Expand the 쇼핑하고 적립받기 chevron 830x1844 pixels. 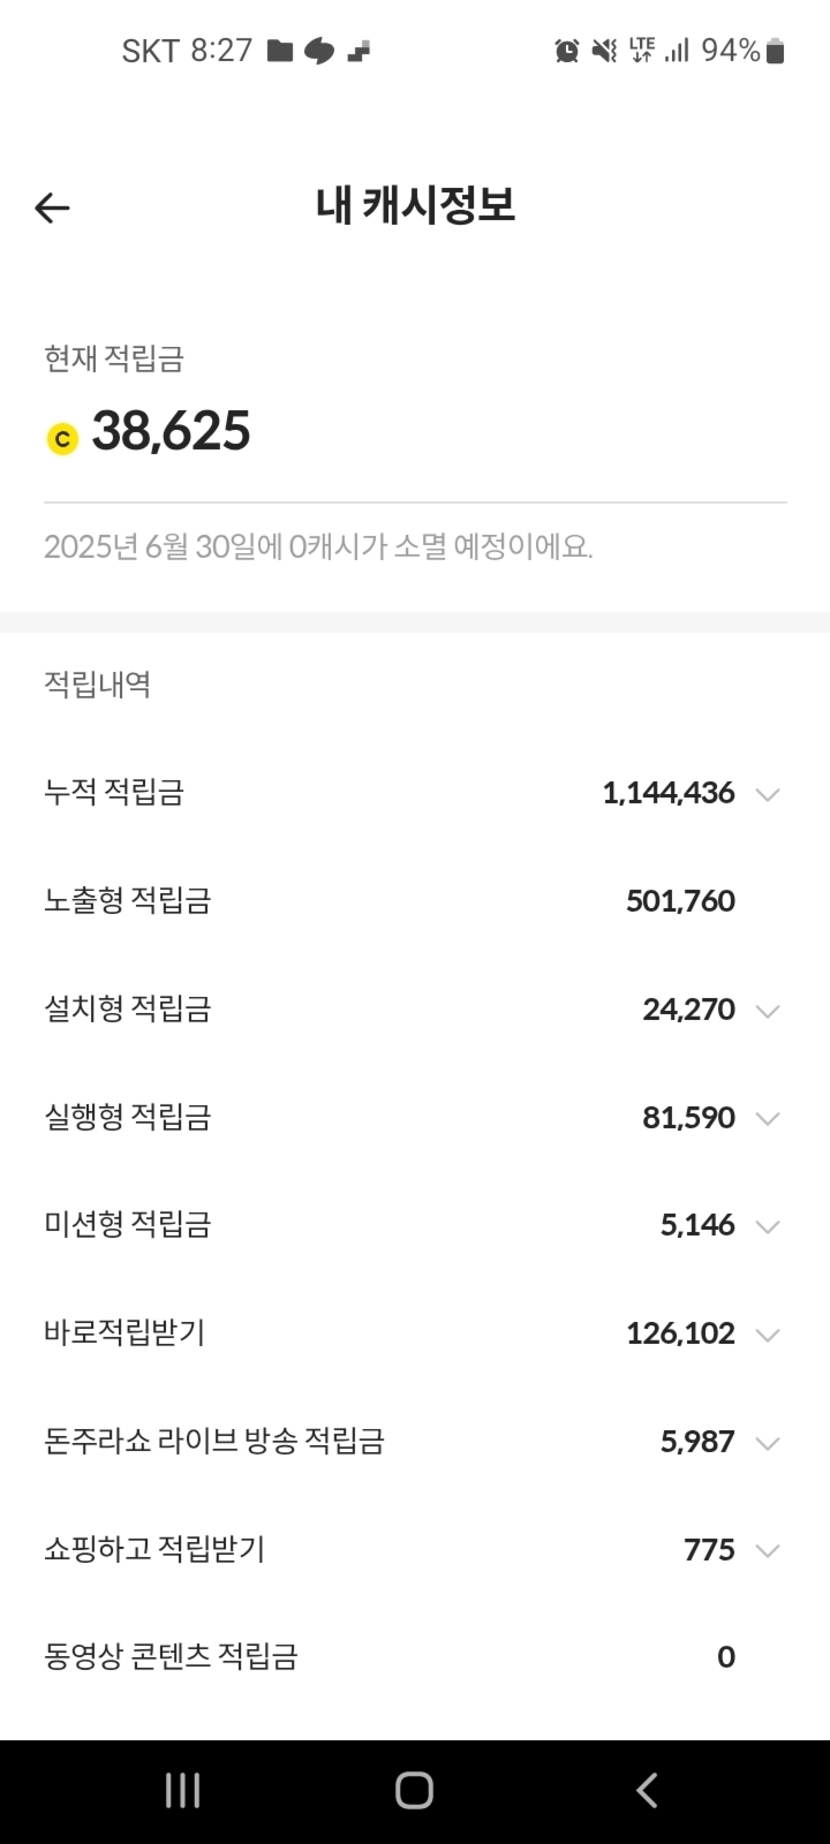[767, 1550]
